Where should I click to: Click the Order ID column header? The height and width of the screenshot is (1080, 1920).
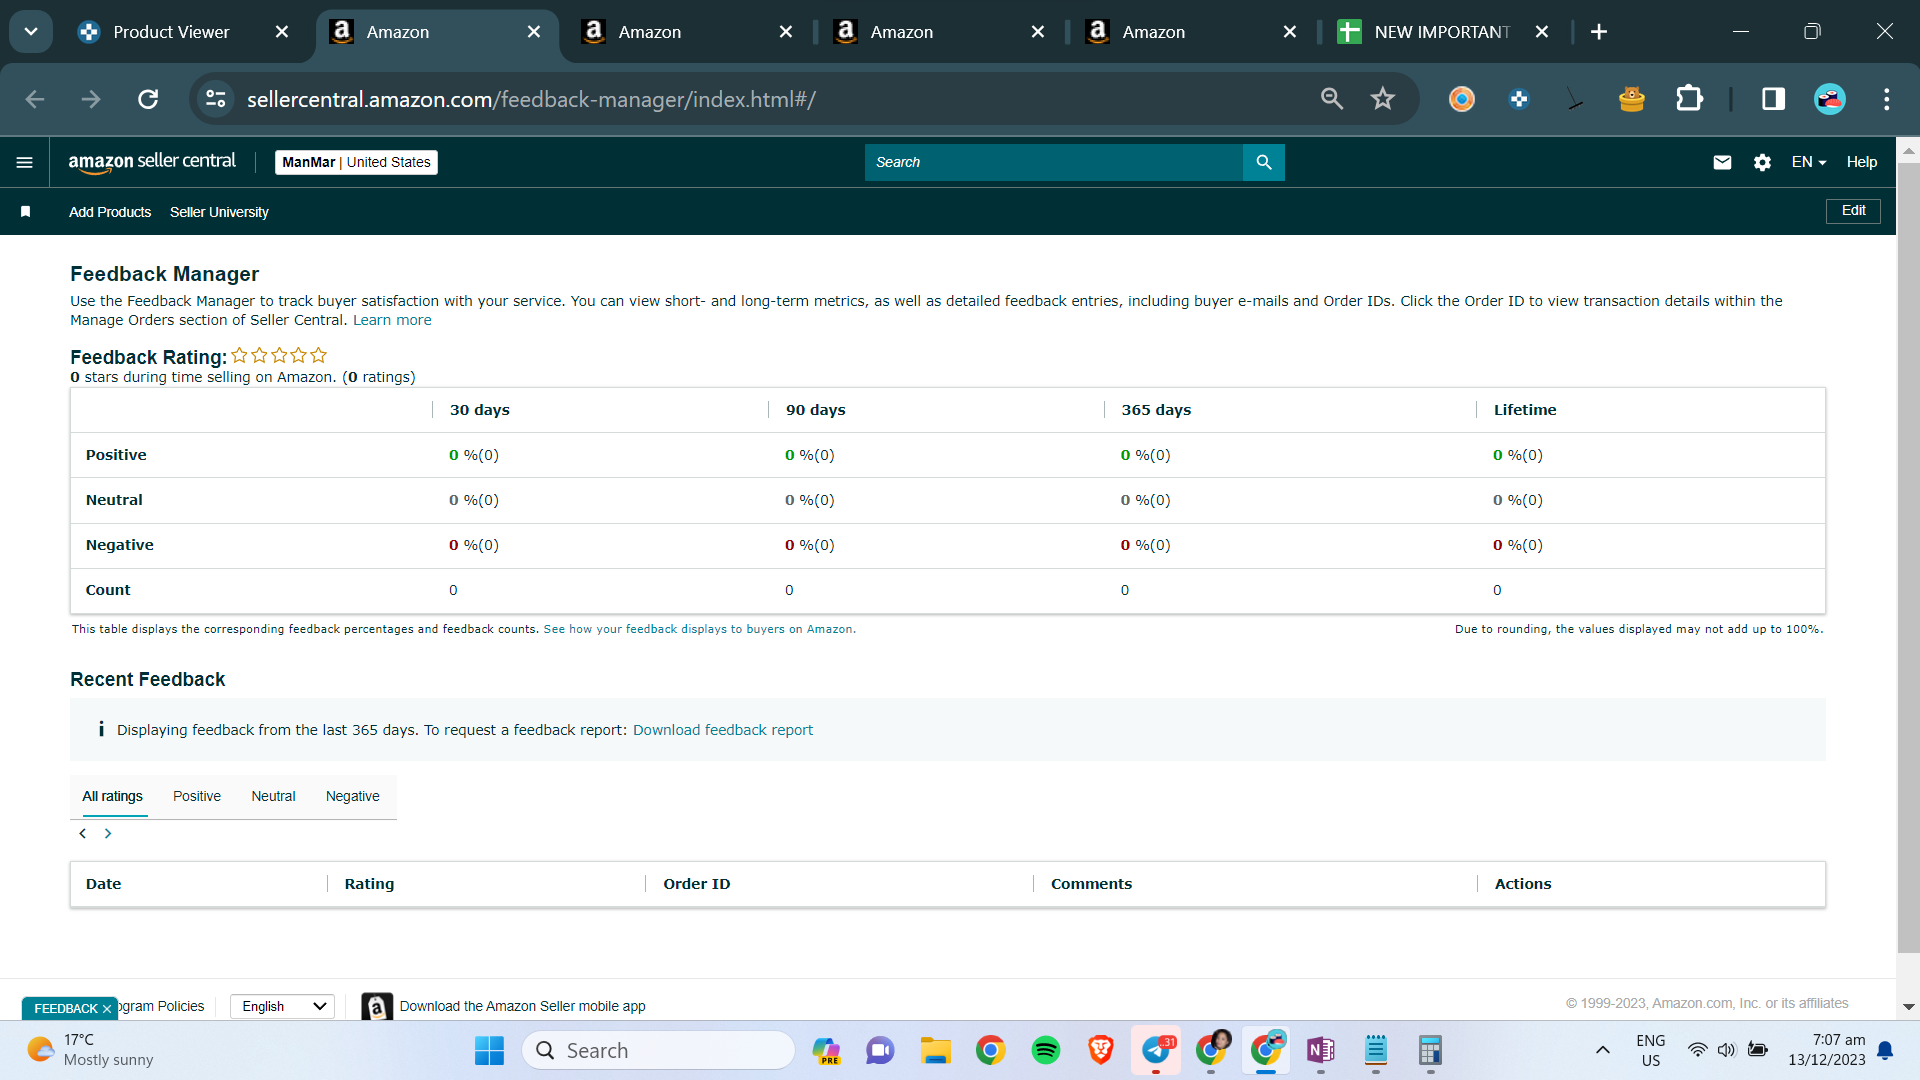pyautogui.click(x=697, y=884)
